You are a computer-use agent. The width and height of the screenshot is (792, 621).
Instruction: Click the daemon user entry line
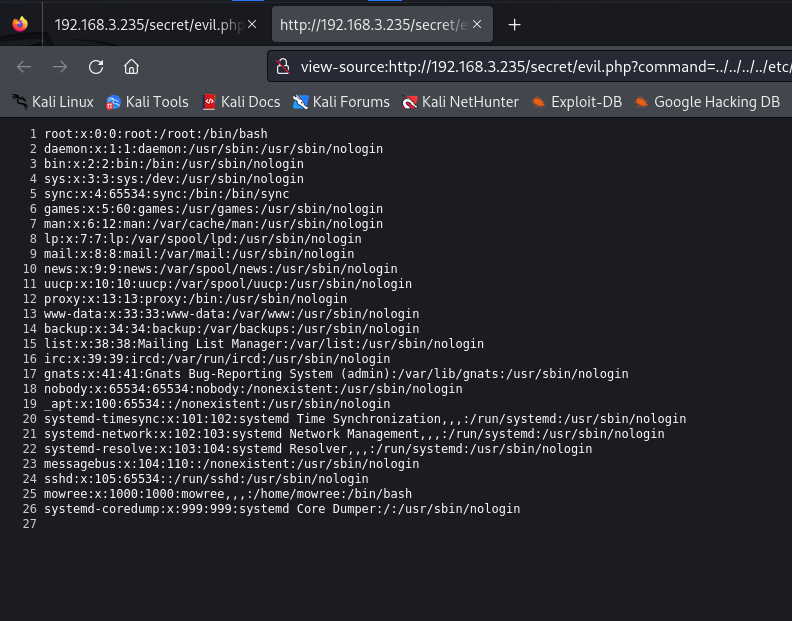pyautogui.click(x=213, y=149)
